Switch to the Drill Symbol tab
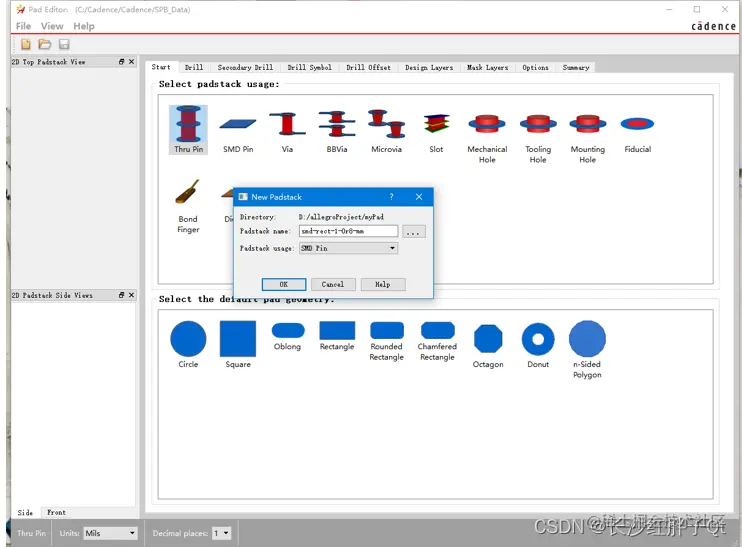Screen dimensions: 742x547 309,67
